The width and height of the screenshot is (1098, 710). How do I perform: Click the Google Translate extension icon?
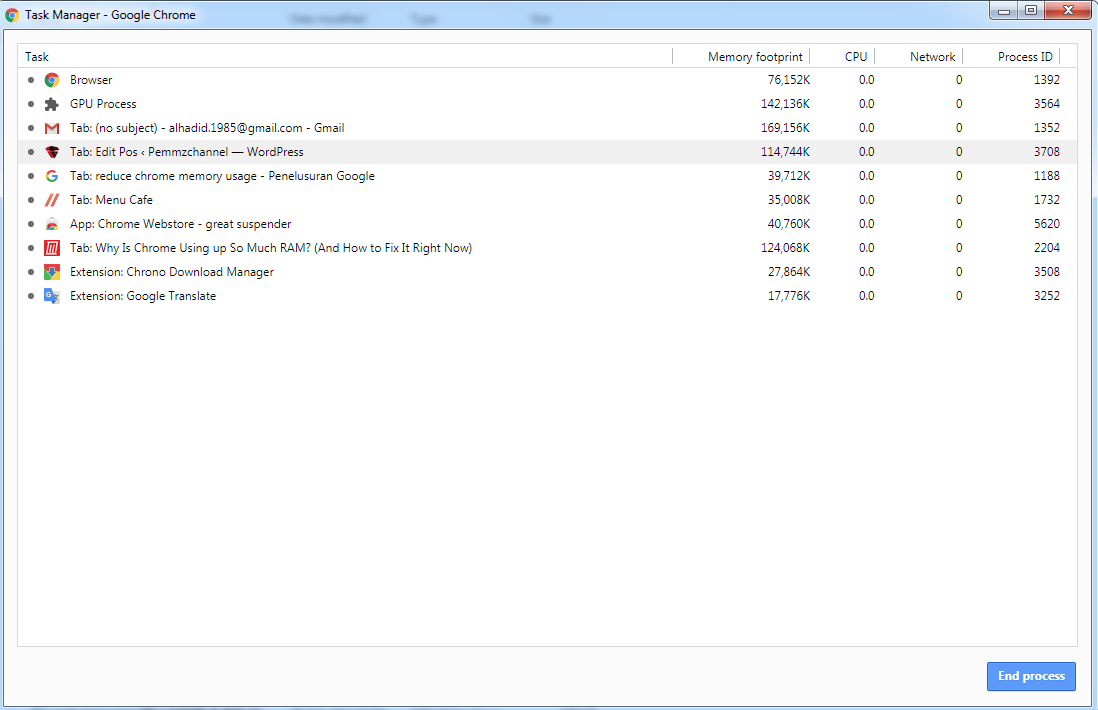click(x=52, y=296)
